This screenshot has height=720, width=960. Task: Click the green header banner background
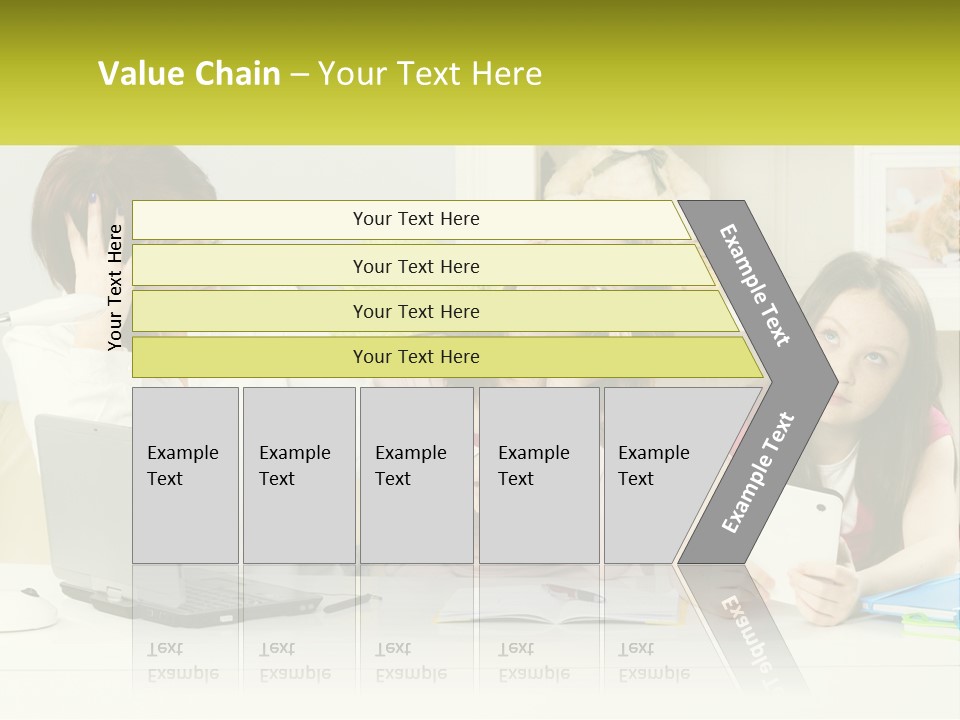point(735,73)
